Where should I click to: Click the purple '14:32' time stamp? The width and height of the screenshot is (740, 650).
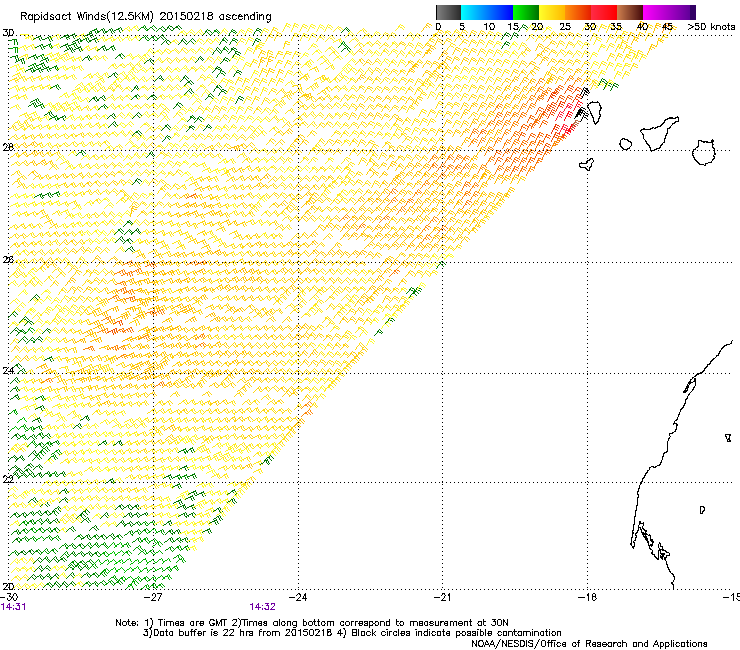pyautogui.click(x=262, y=607)
